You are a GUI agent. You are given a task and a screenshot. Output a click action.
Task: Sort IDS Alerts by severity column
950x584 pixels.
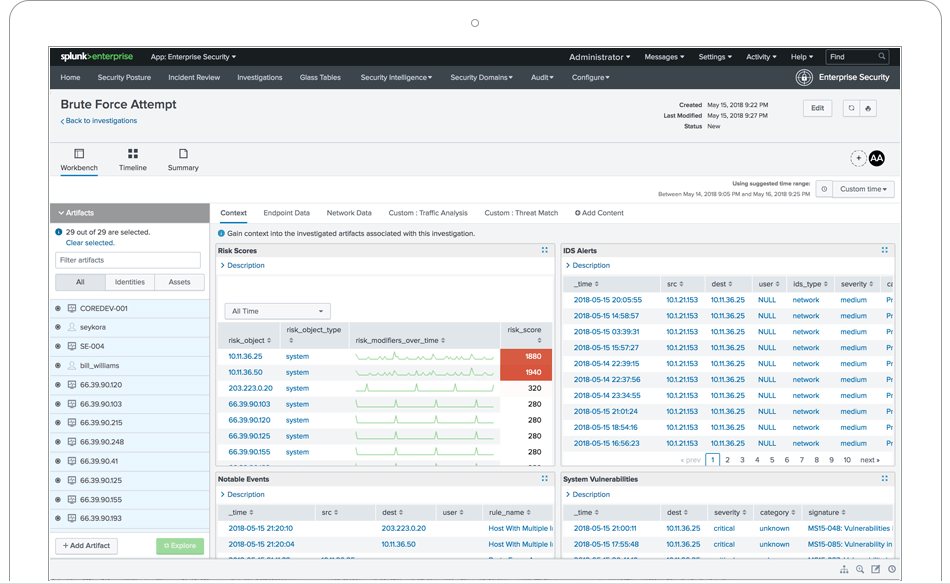(x=857, y=284)
